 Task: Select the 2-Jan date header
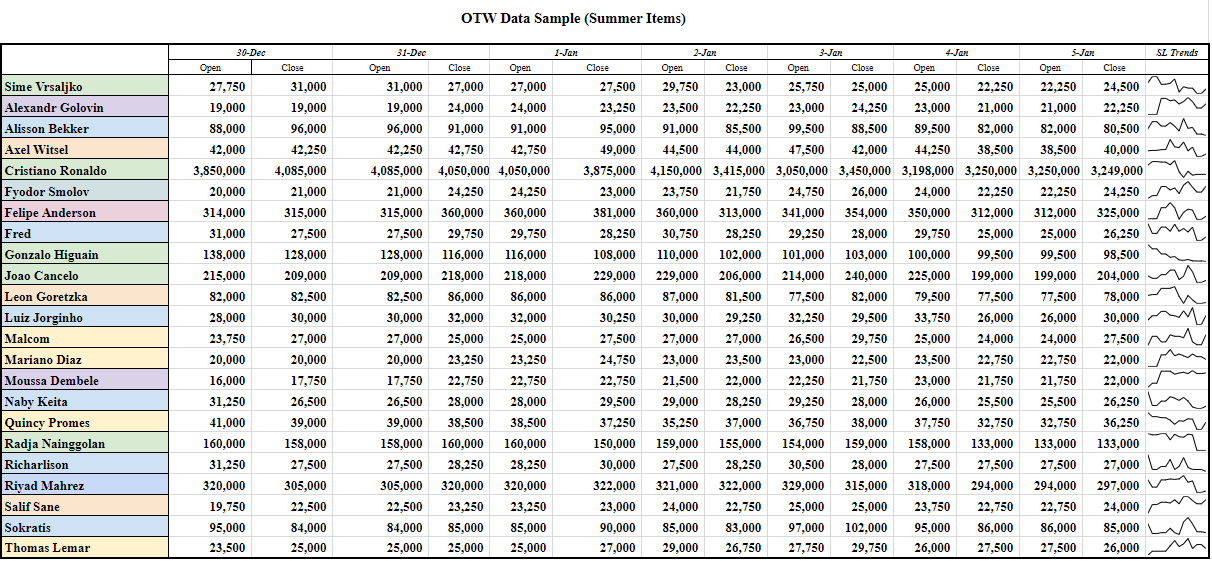click(704, 52)
